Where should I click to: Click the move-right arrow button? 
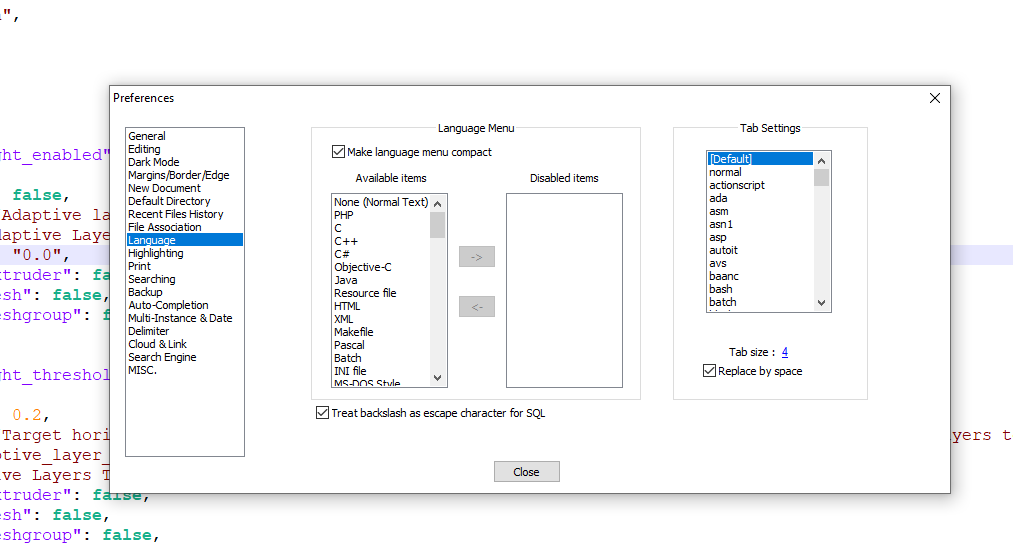pyautogui.click(x=477, y=257)
